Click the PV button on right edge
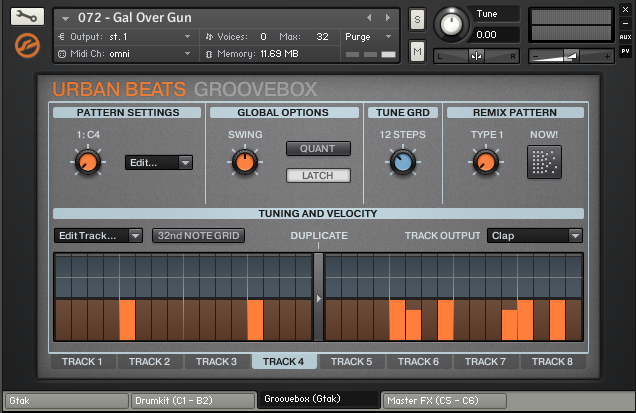 [625, 50]
